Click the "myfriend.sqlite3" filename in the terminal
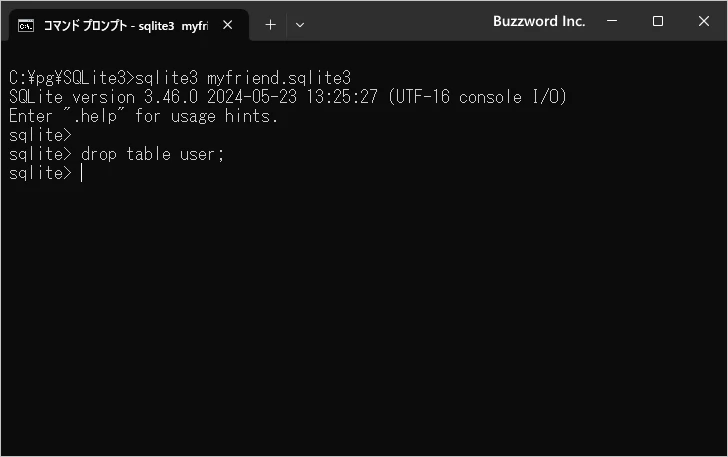Screen dimensions: 728x457 pyautogui.click(x=279, y=78)
